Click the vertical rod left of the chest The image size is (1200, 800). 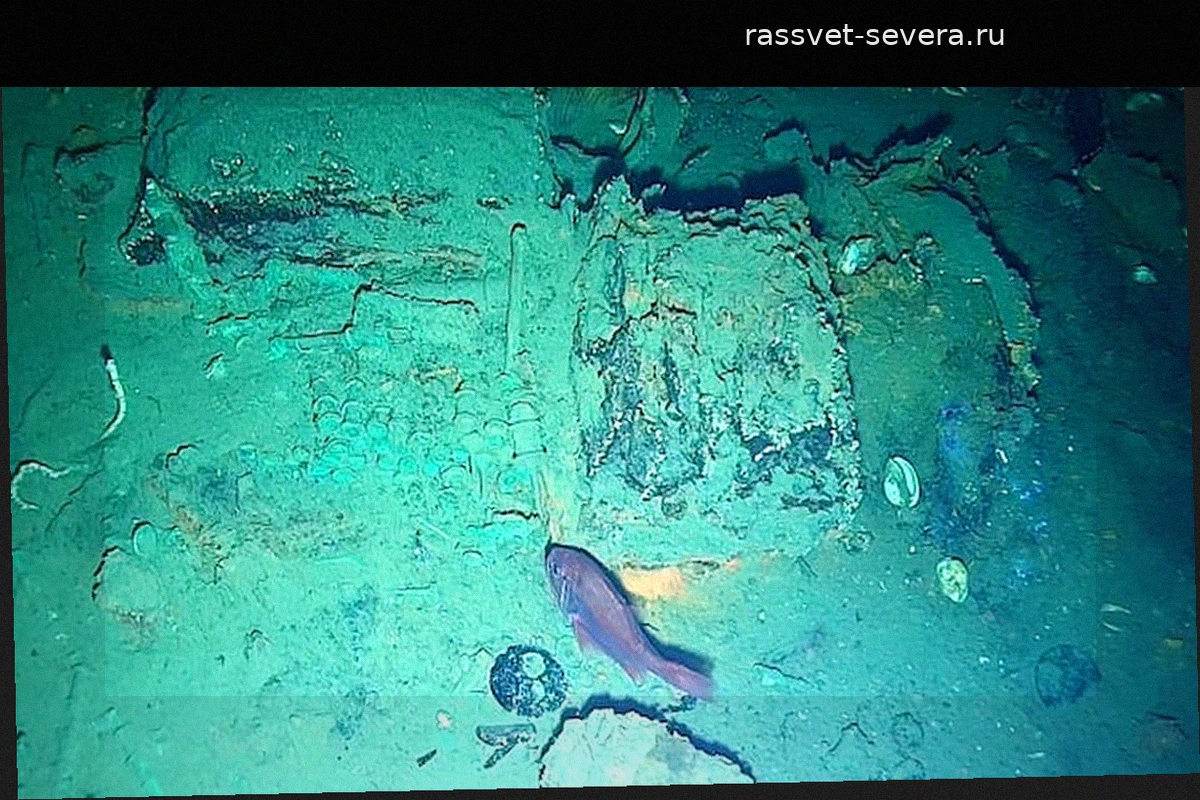(x=517, y=290)
